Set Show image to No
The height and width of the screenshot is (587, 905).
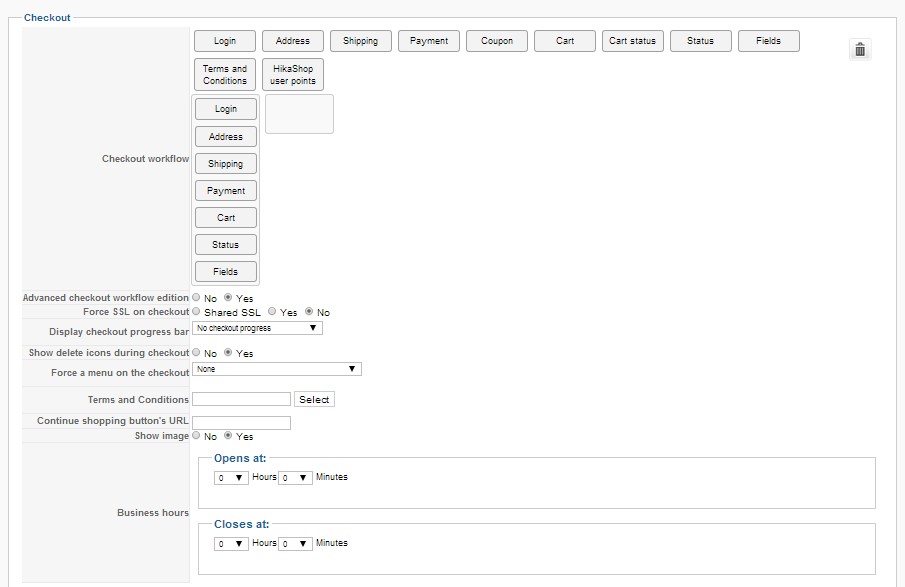coord(196,436)
